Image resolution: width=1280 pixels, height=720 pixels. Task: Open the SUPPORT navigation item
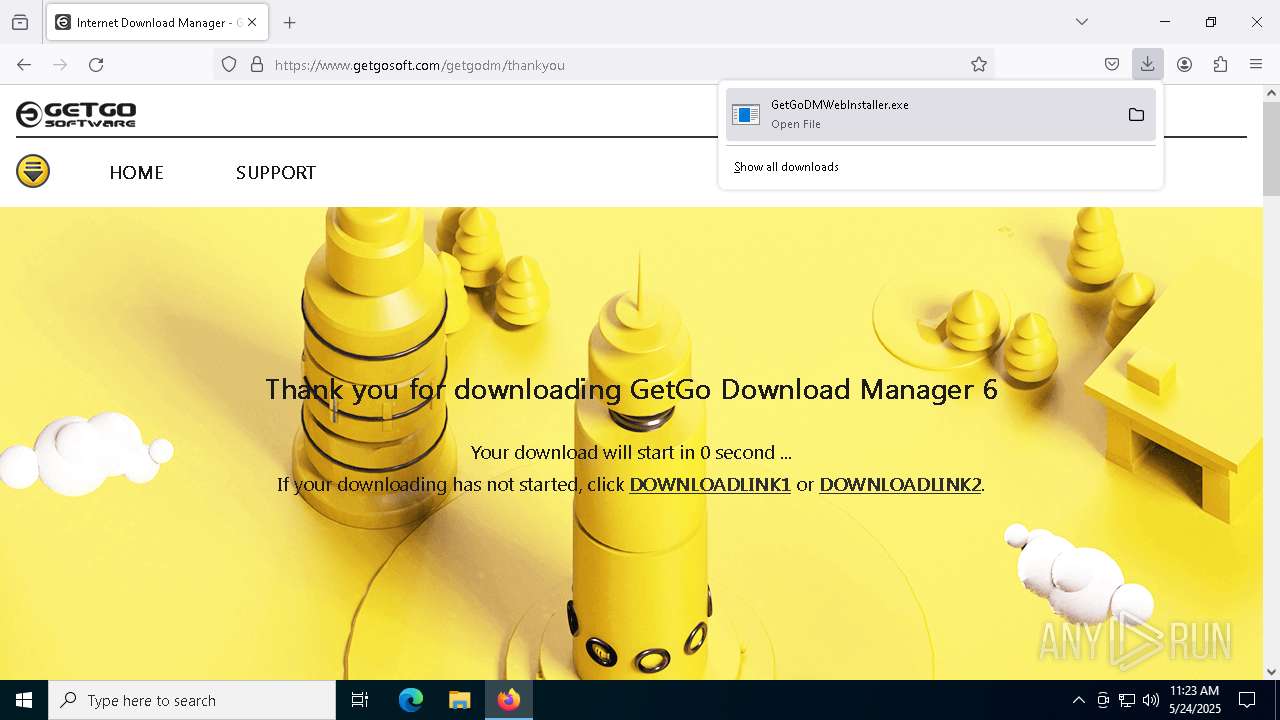276,173
